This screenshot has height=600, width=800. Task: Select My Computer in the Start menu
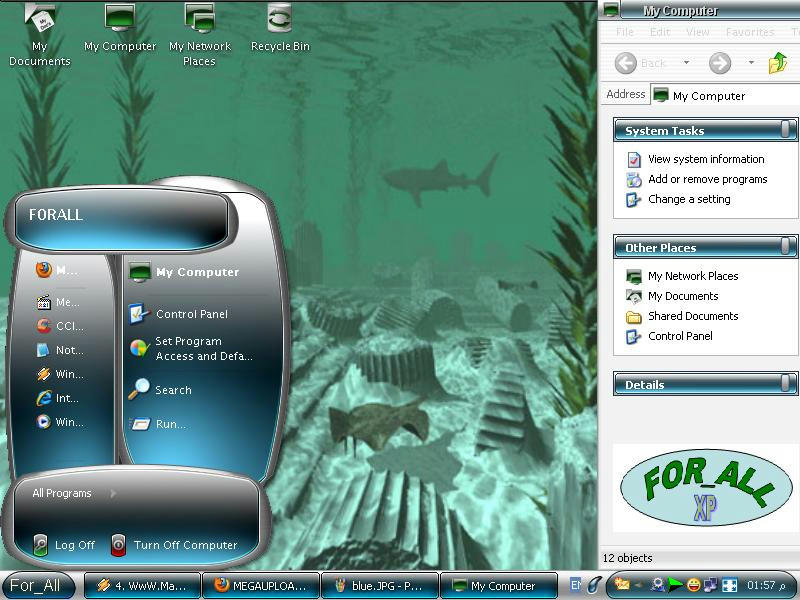pyautogui.click(x=184, y=272)
